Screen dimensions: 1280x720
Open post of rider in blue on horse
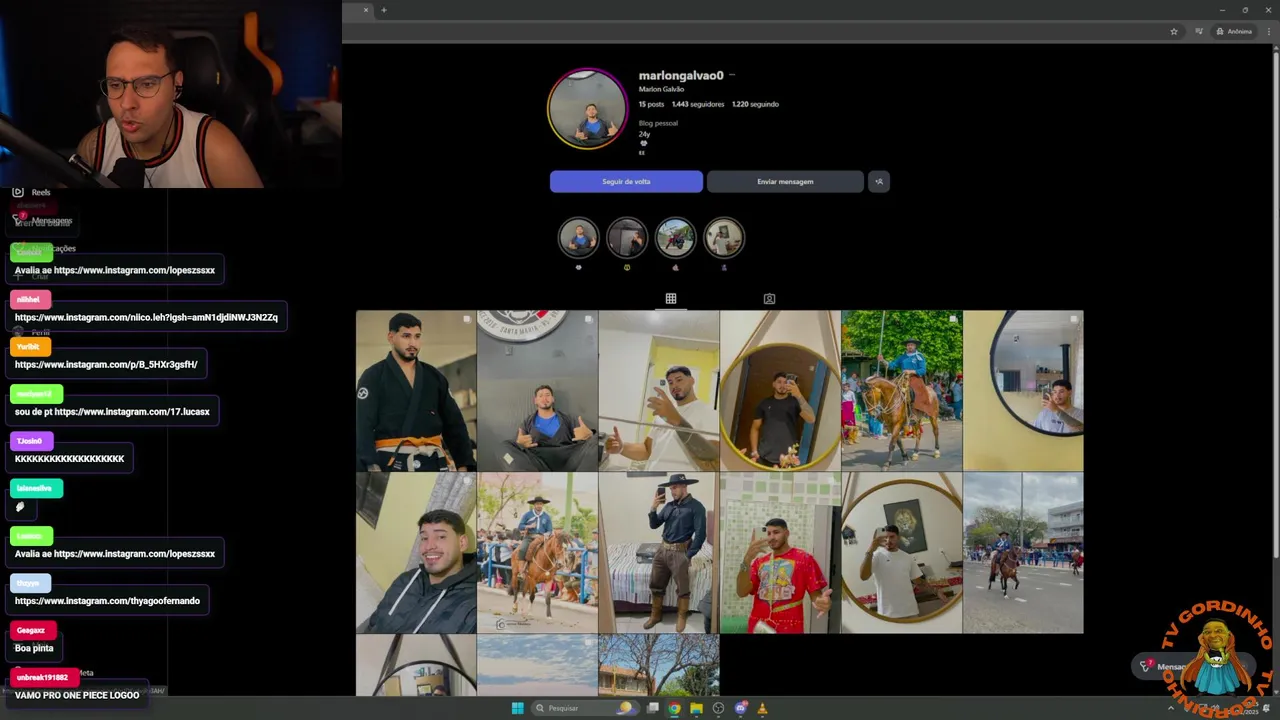point(902,390)
